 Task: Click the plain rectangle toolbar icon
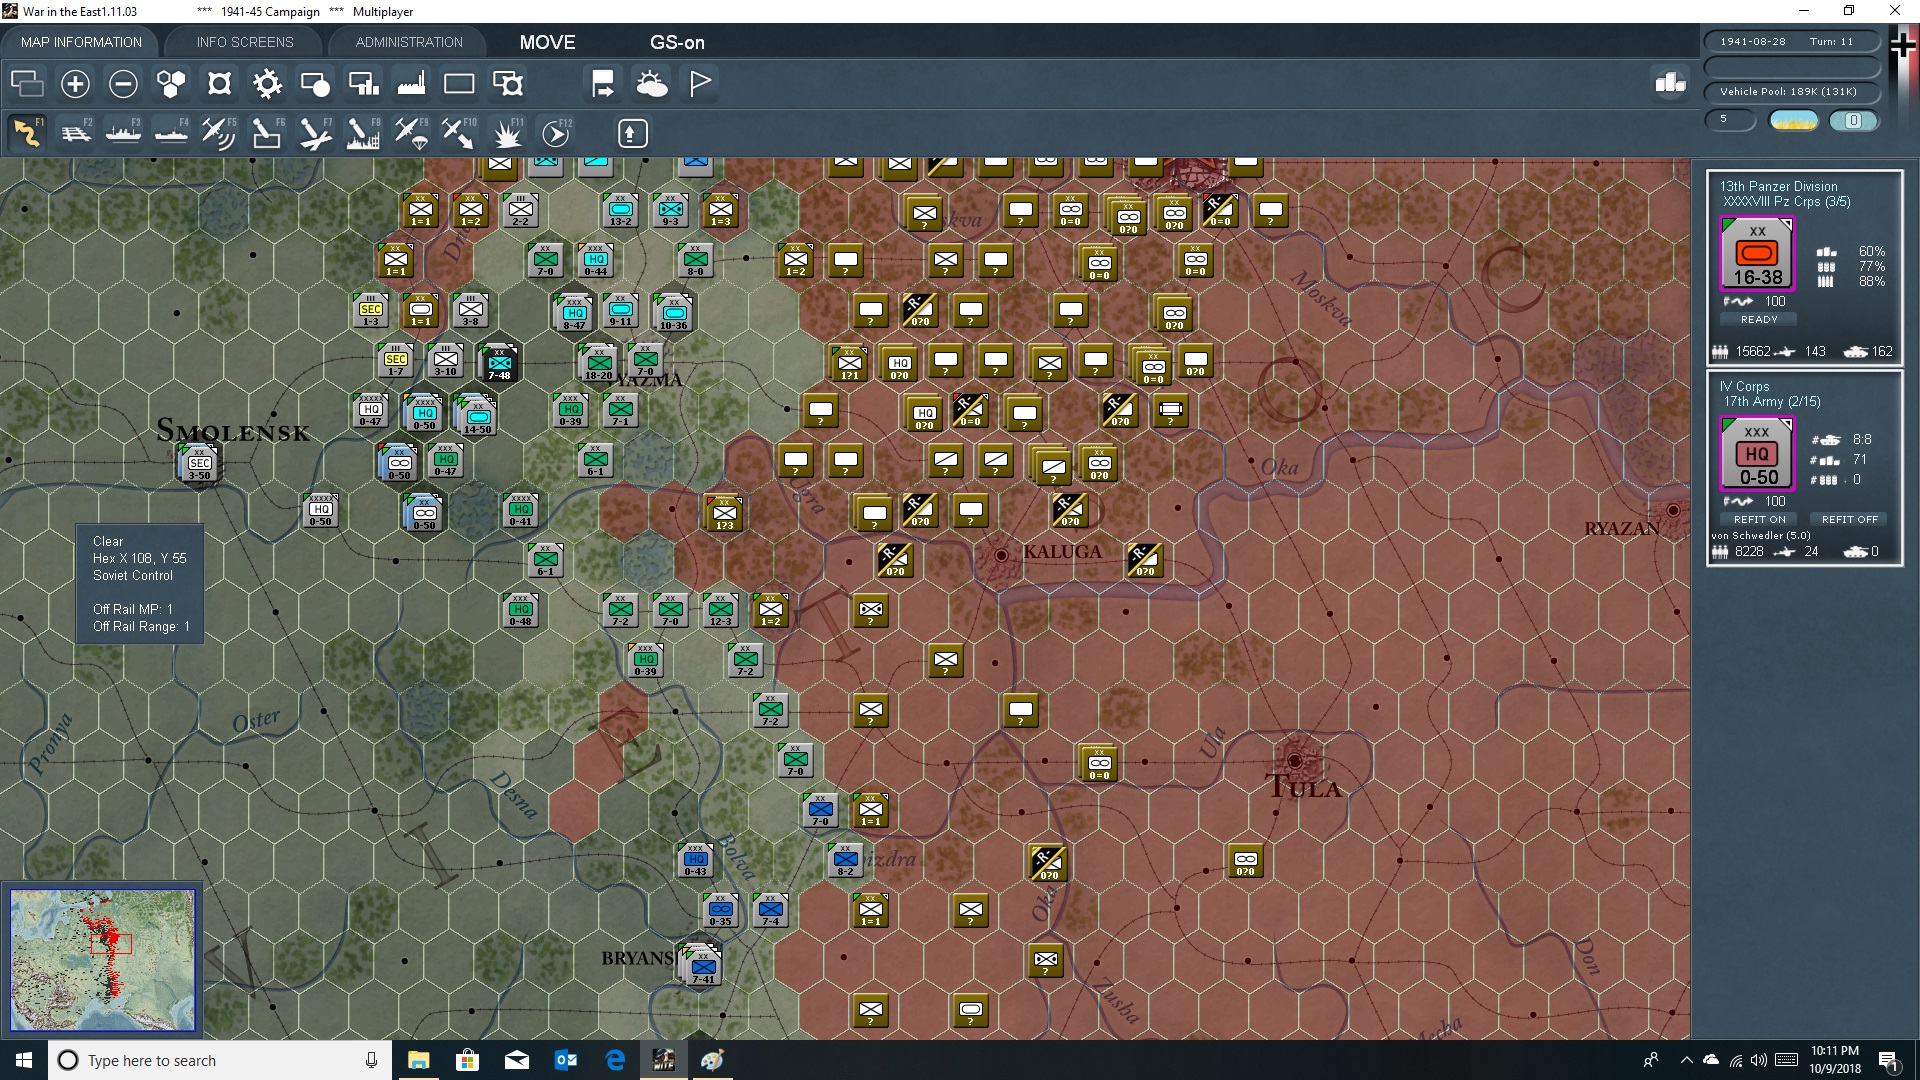point(459,84)
